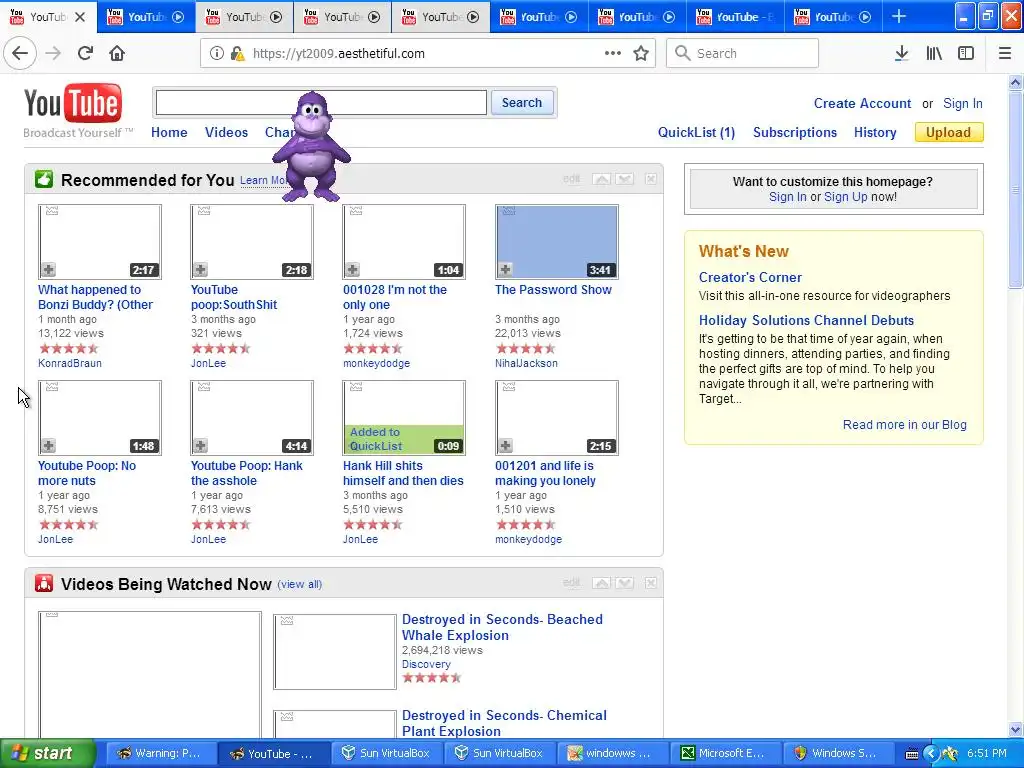Click view all next to Videos Being Watched Now

coord(300,584)
